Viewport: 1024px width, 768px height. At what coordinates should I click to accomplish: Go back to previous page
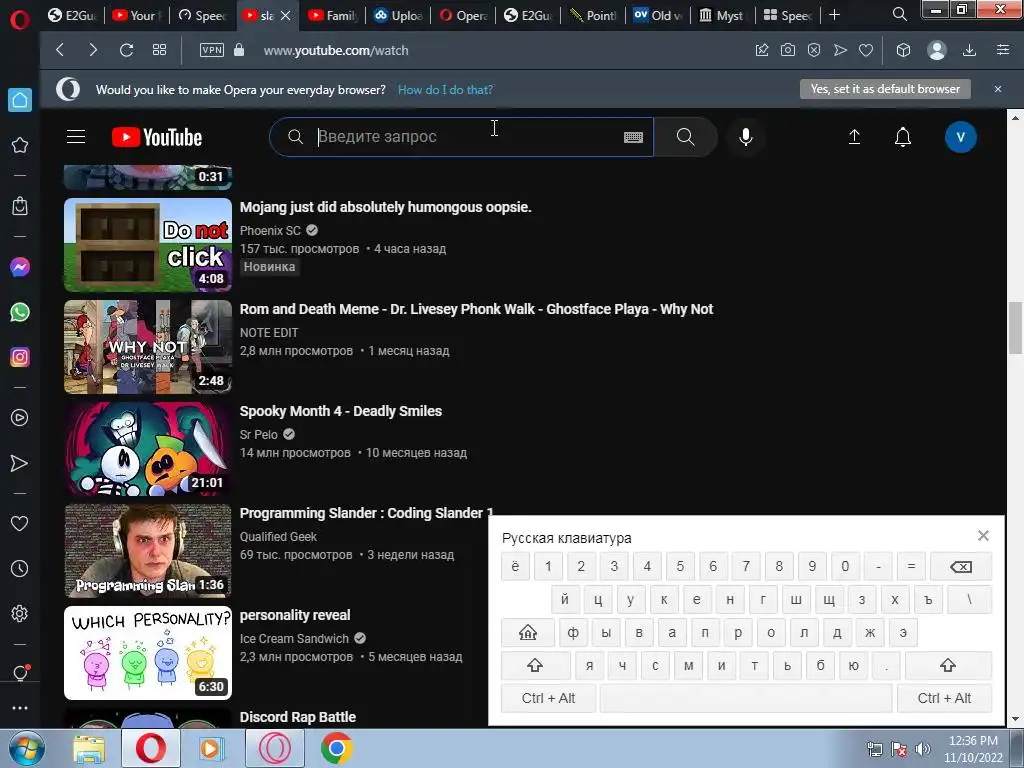60,50
